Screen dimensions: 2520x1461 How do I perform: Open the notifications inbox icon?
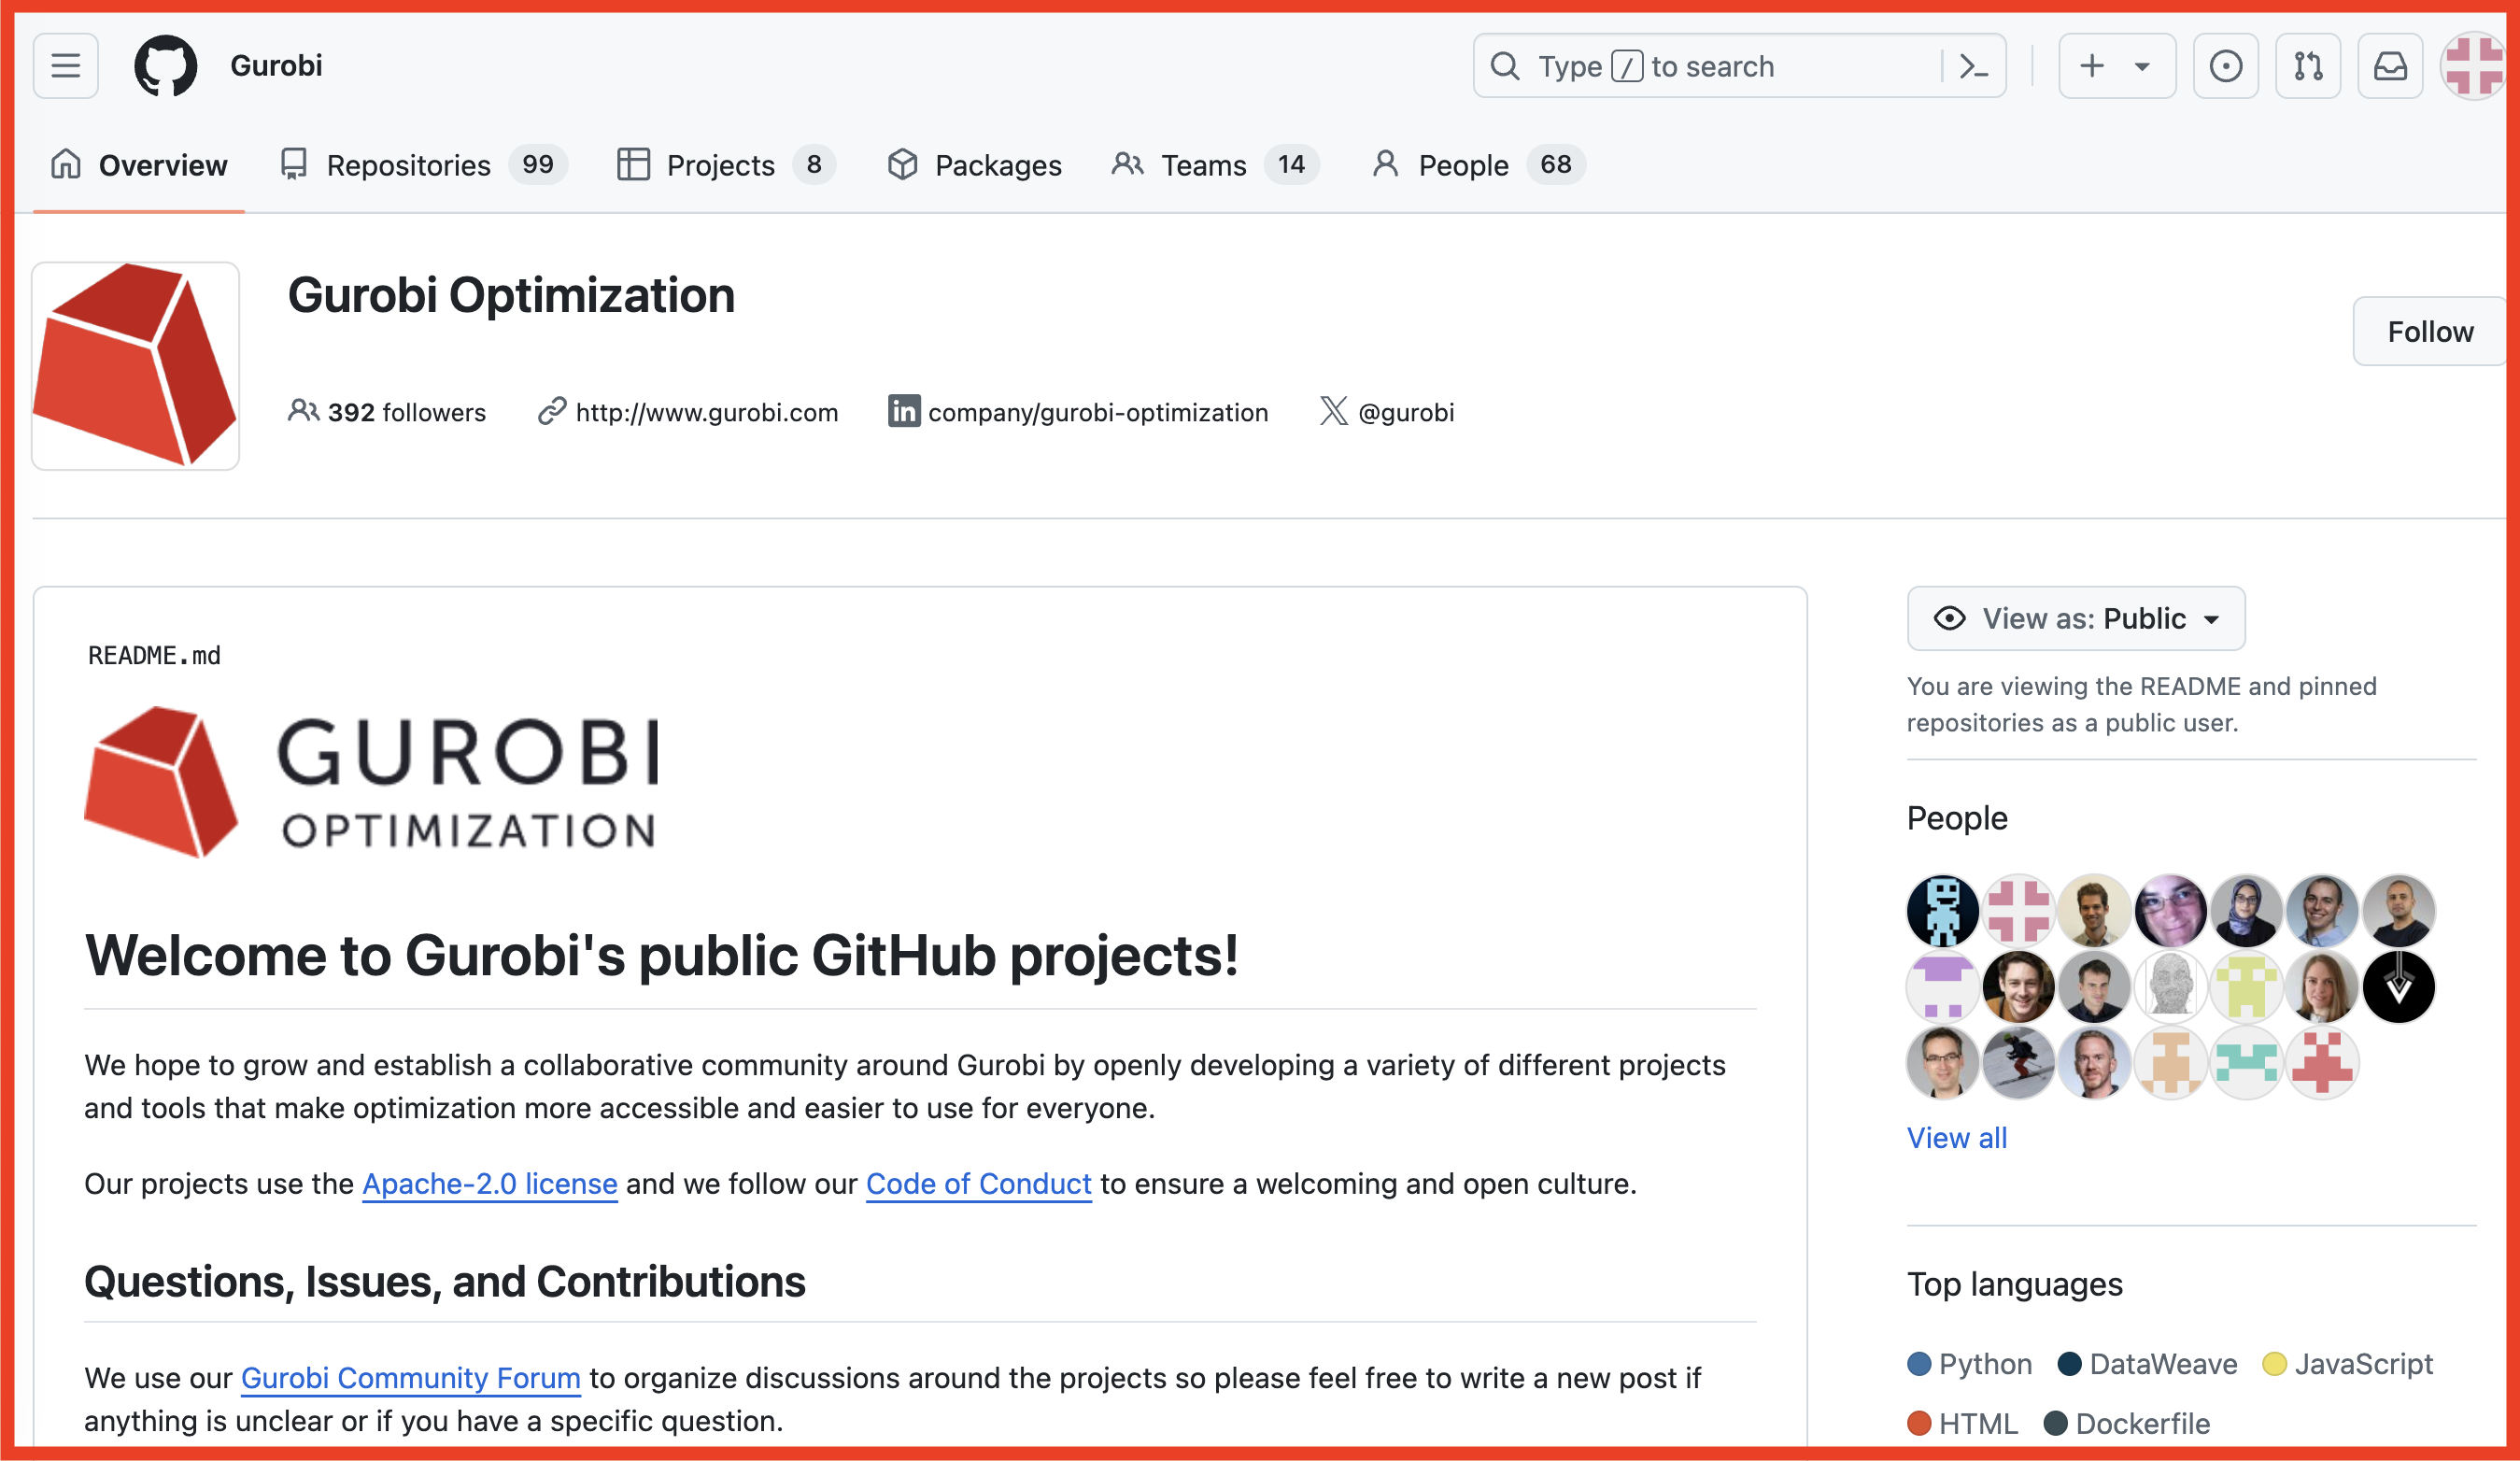click(x=2390, y=66)
